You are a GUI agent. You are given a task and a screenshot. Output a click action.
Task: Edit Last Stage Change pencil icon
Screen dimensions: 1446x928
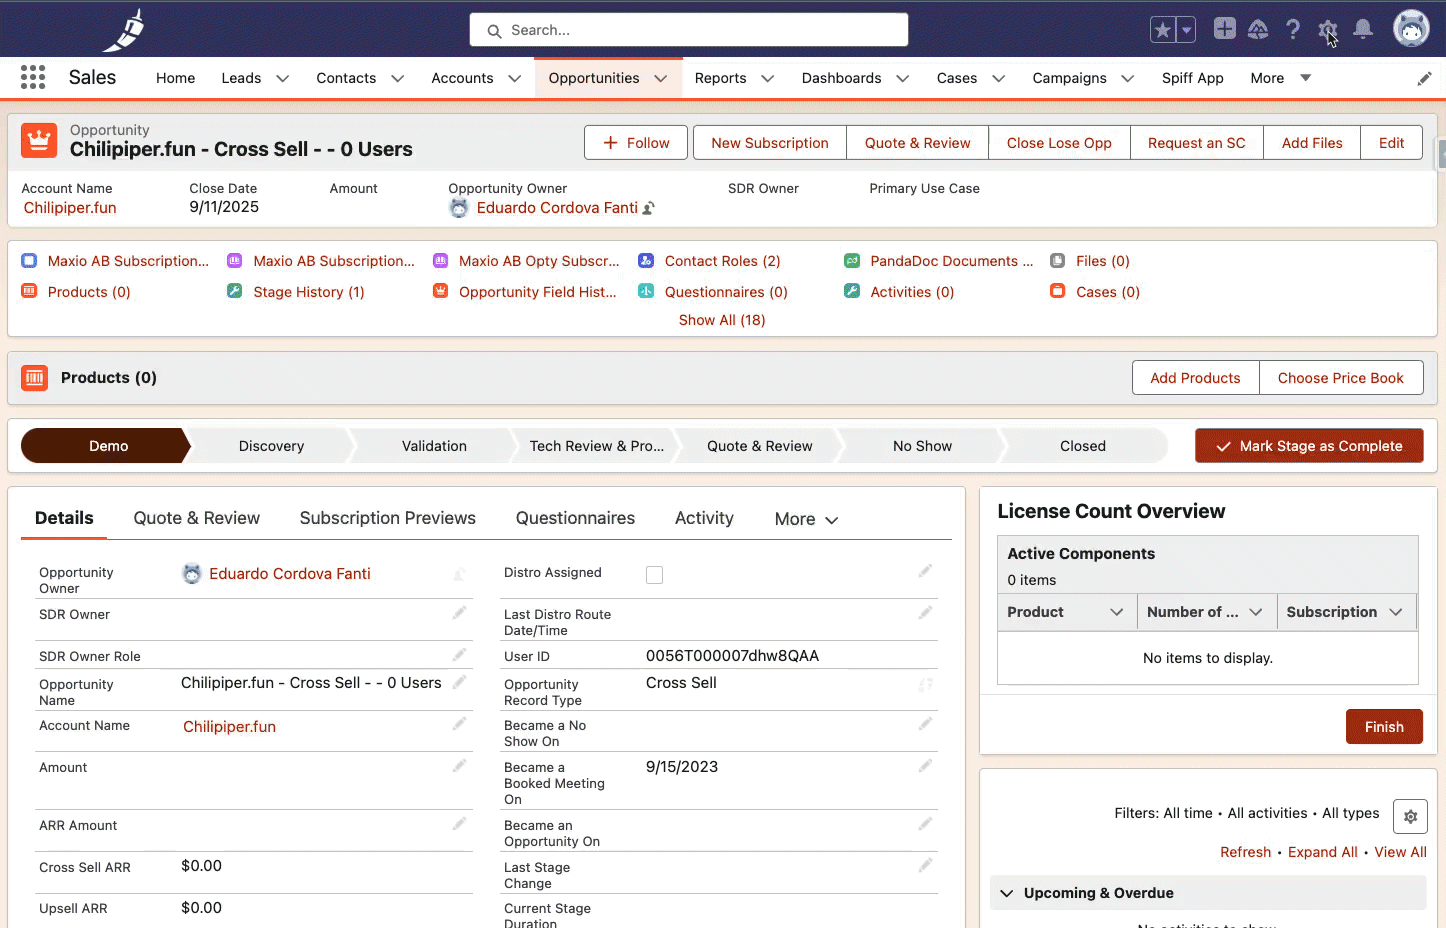(x=925, y=866)
